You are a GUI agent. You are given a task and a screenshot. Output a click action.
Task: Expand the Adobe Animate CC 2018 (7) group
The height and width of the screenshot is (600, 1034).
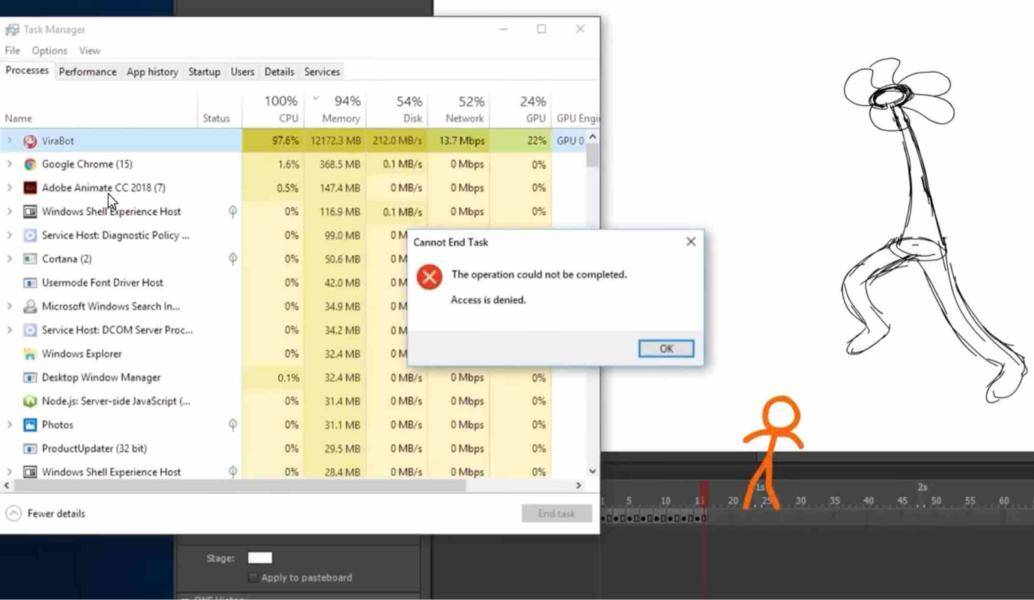9,188
